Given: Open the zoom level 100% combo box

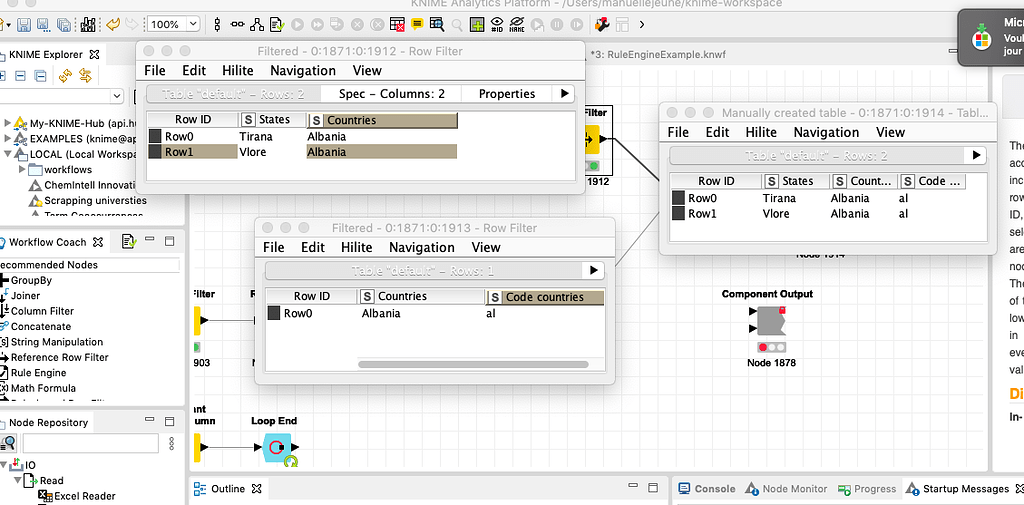Looking at the screenshot, I should click(173, 24).
